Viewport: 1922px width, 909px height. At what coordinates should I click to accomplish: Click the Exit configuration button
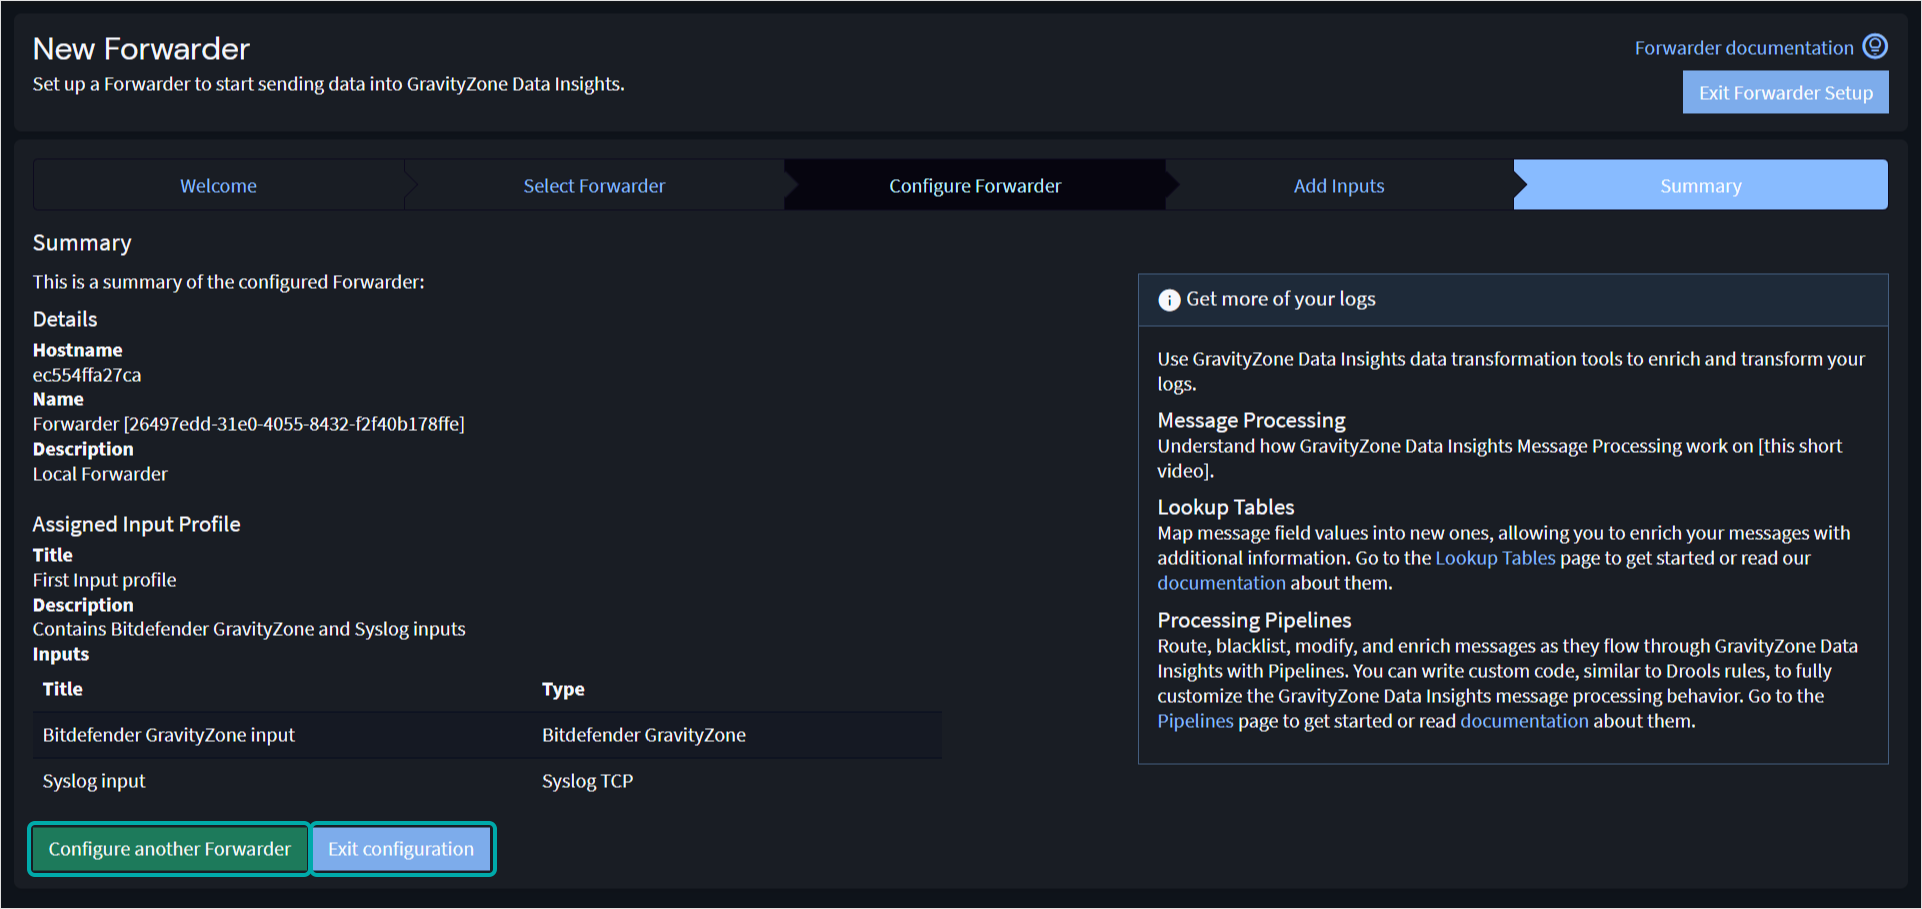tap(401, 849)
